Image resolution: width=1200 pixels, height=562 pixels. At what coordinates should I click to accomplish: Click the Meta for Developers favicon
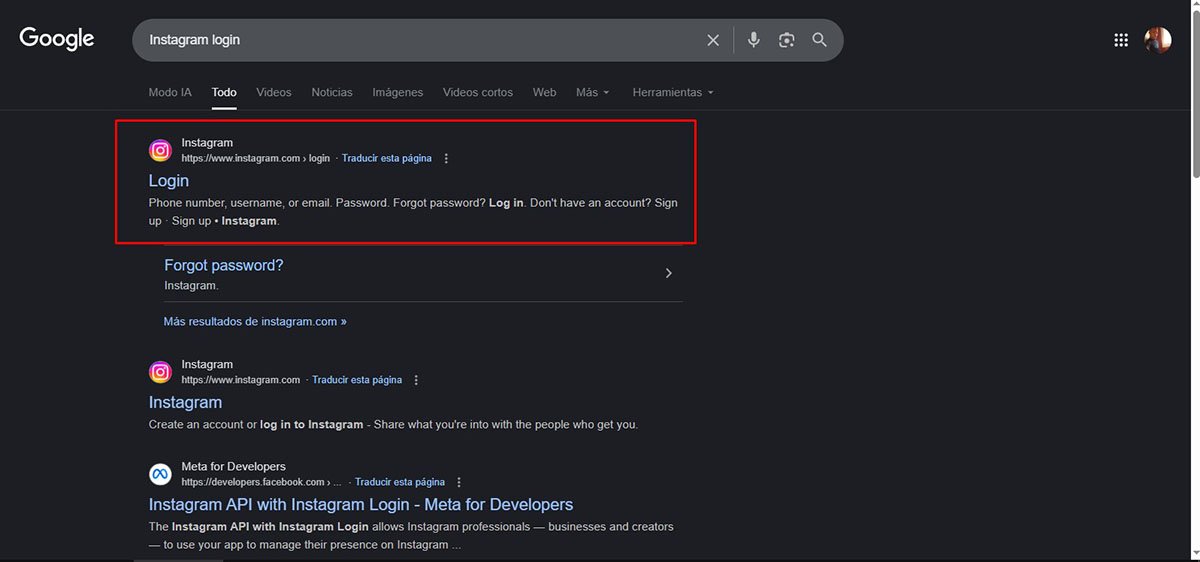click(160, 474)
